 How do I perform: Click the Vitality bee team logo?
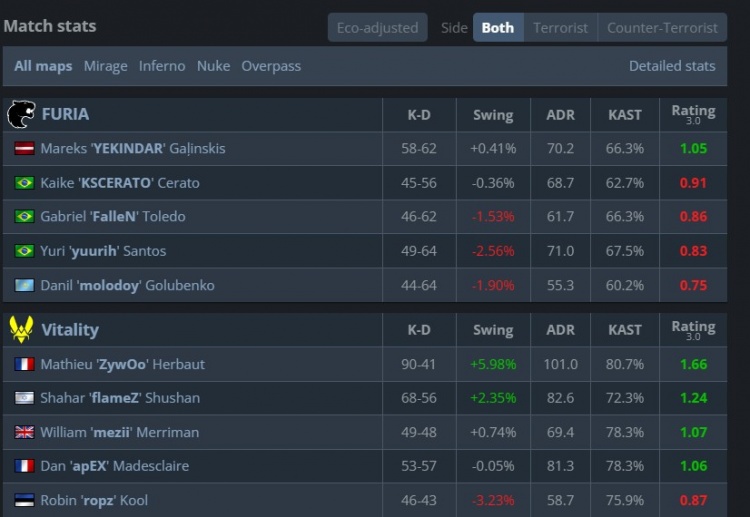tap(21, 329)
